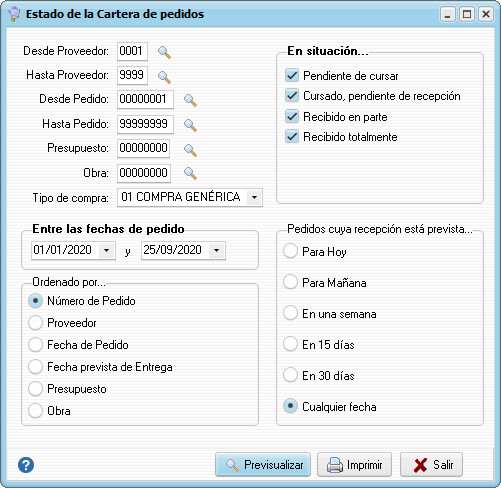Open end date 25/09/2020 picker
501x488 pixels.
click(217, 250)
